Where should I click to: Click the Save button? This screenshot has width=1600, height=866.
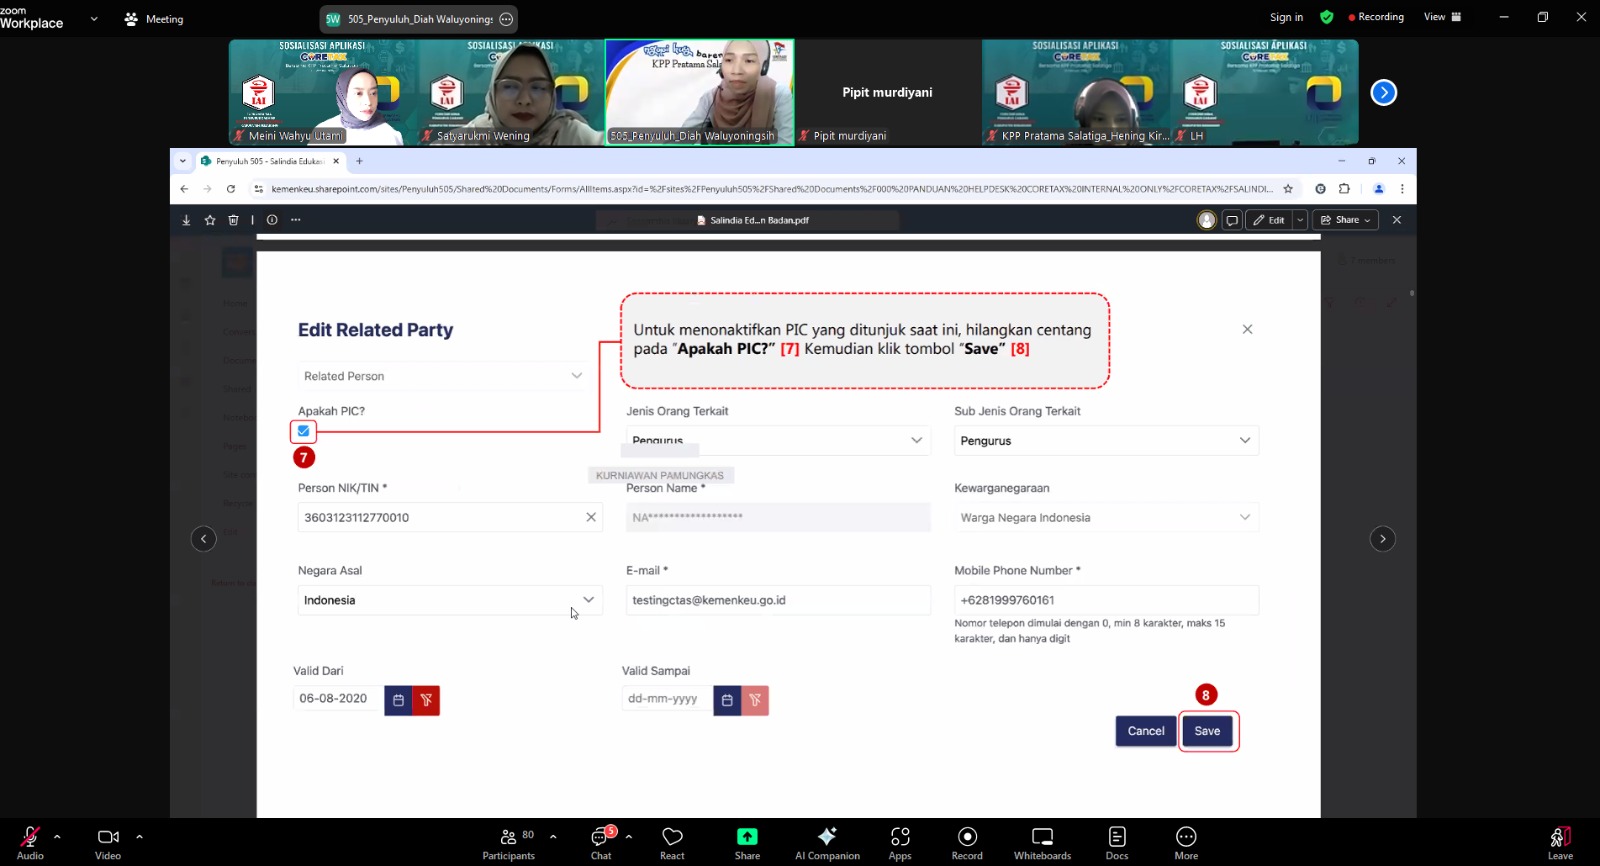coord(1207,731)
